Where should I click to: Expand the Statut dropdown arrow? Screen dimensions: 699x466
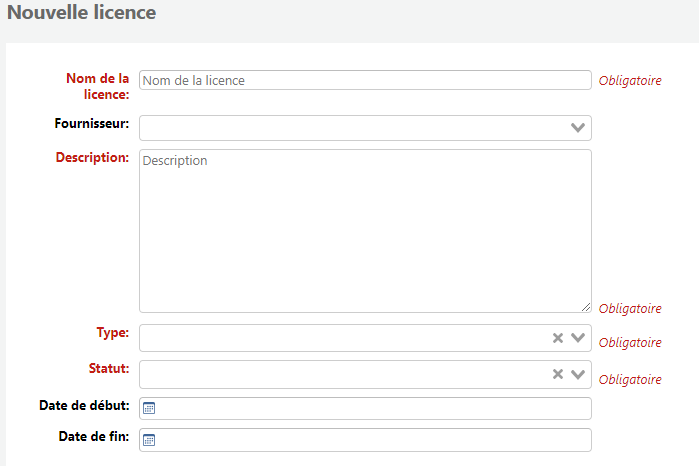click(x=578, y=374)
